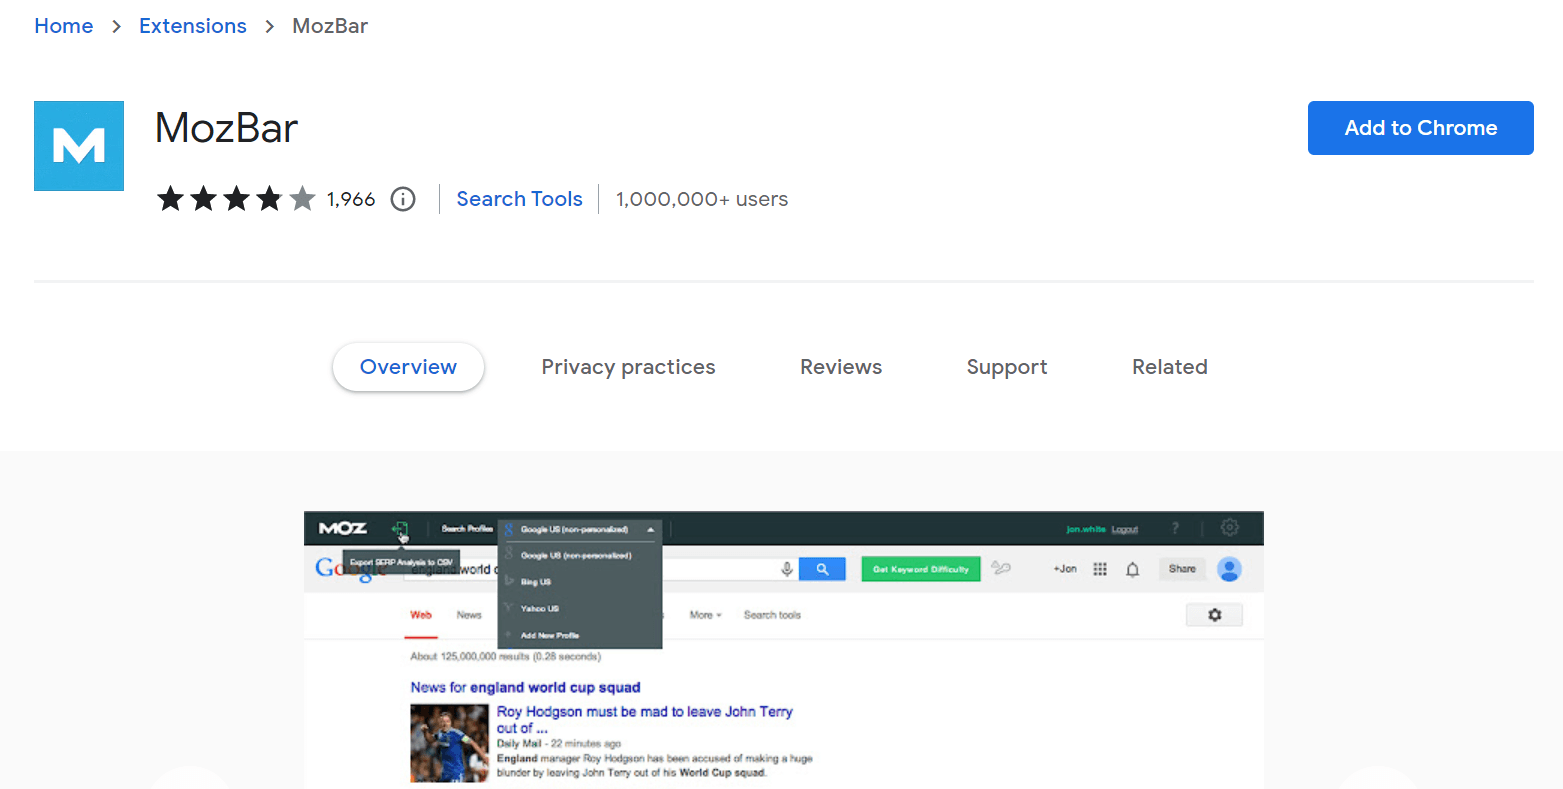Open the Search Tools category link
Image resolution: width=1563 pixels, height=789 pixels.
(519, 199)
